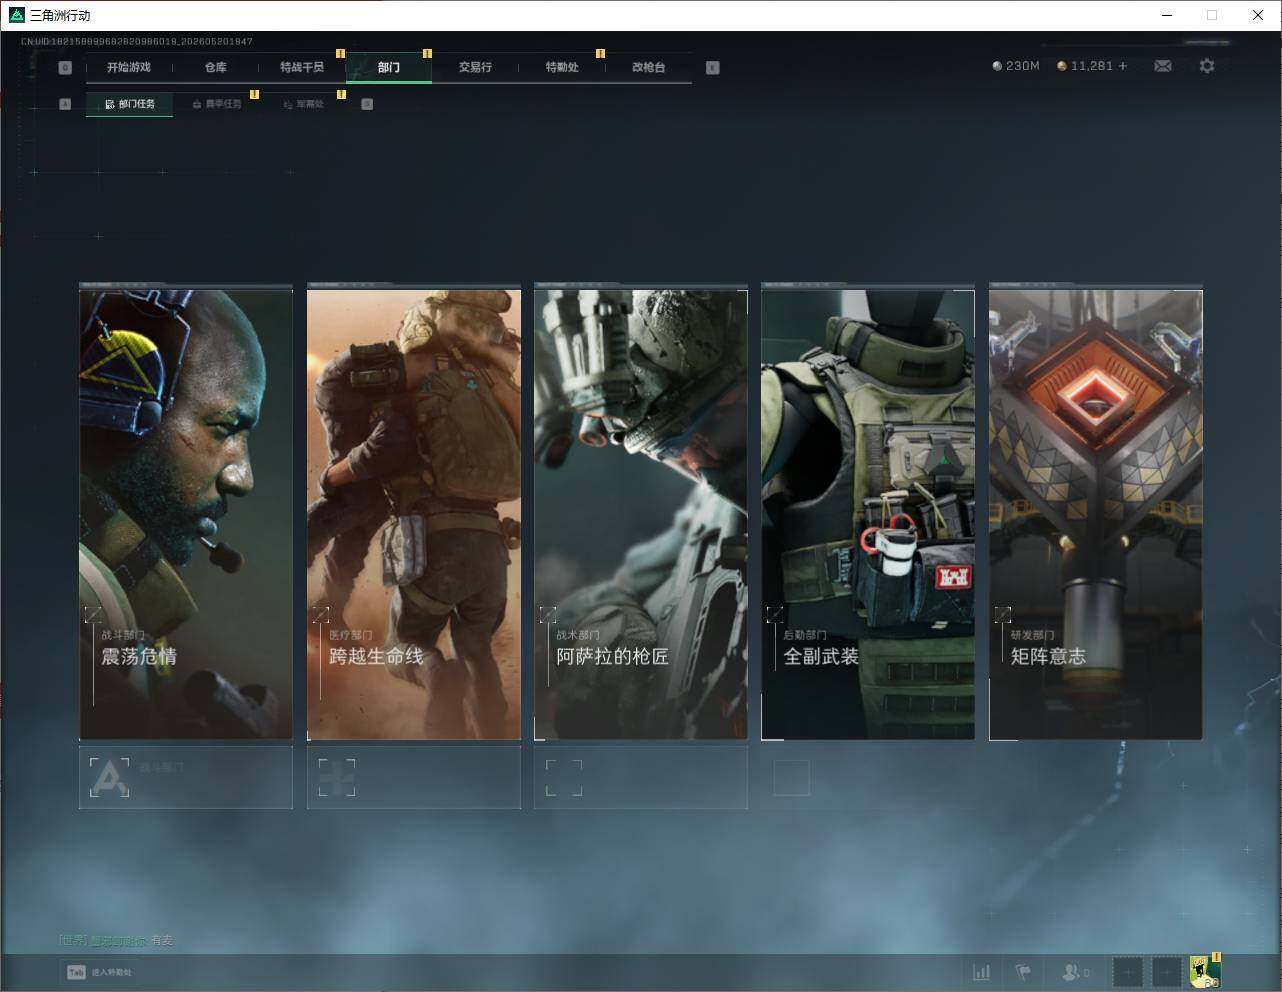Screen dimensions: 1282x992
Task: Open the statistics bar chart icon
Action: [x=982, y=972]
